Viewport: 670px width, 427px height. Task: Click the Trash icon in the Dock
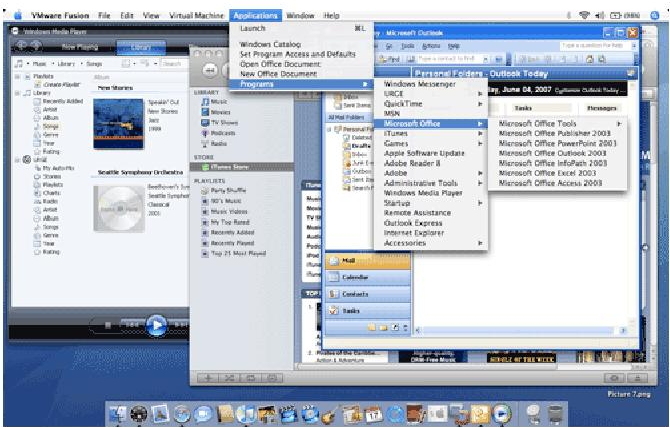pyautogui.click(x=555, y=414)
